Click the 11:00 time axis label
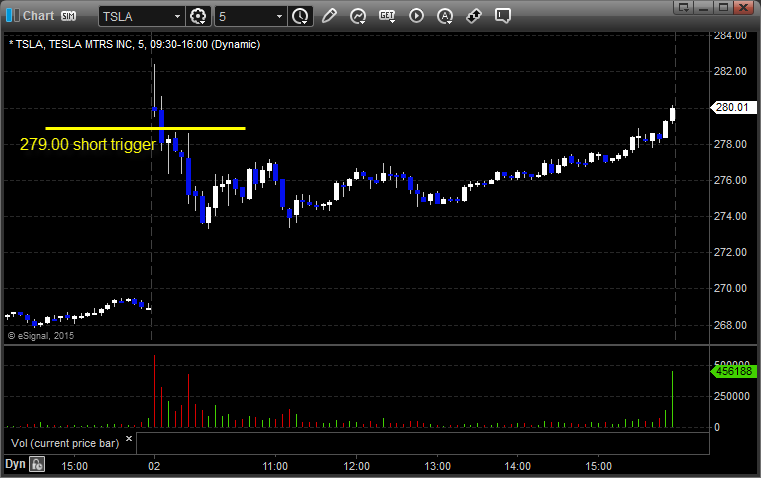761x478 pixels. tap(275, 466)
